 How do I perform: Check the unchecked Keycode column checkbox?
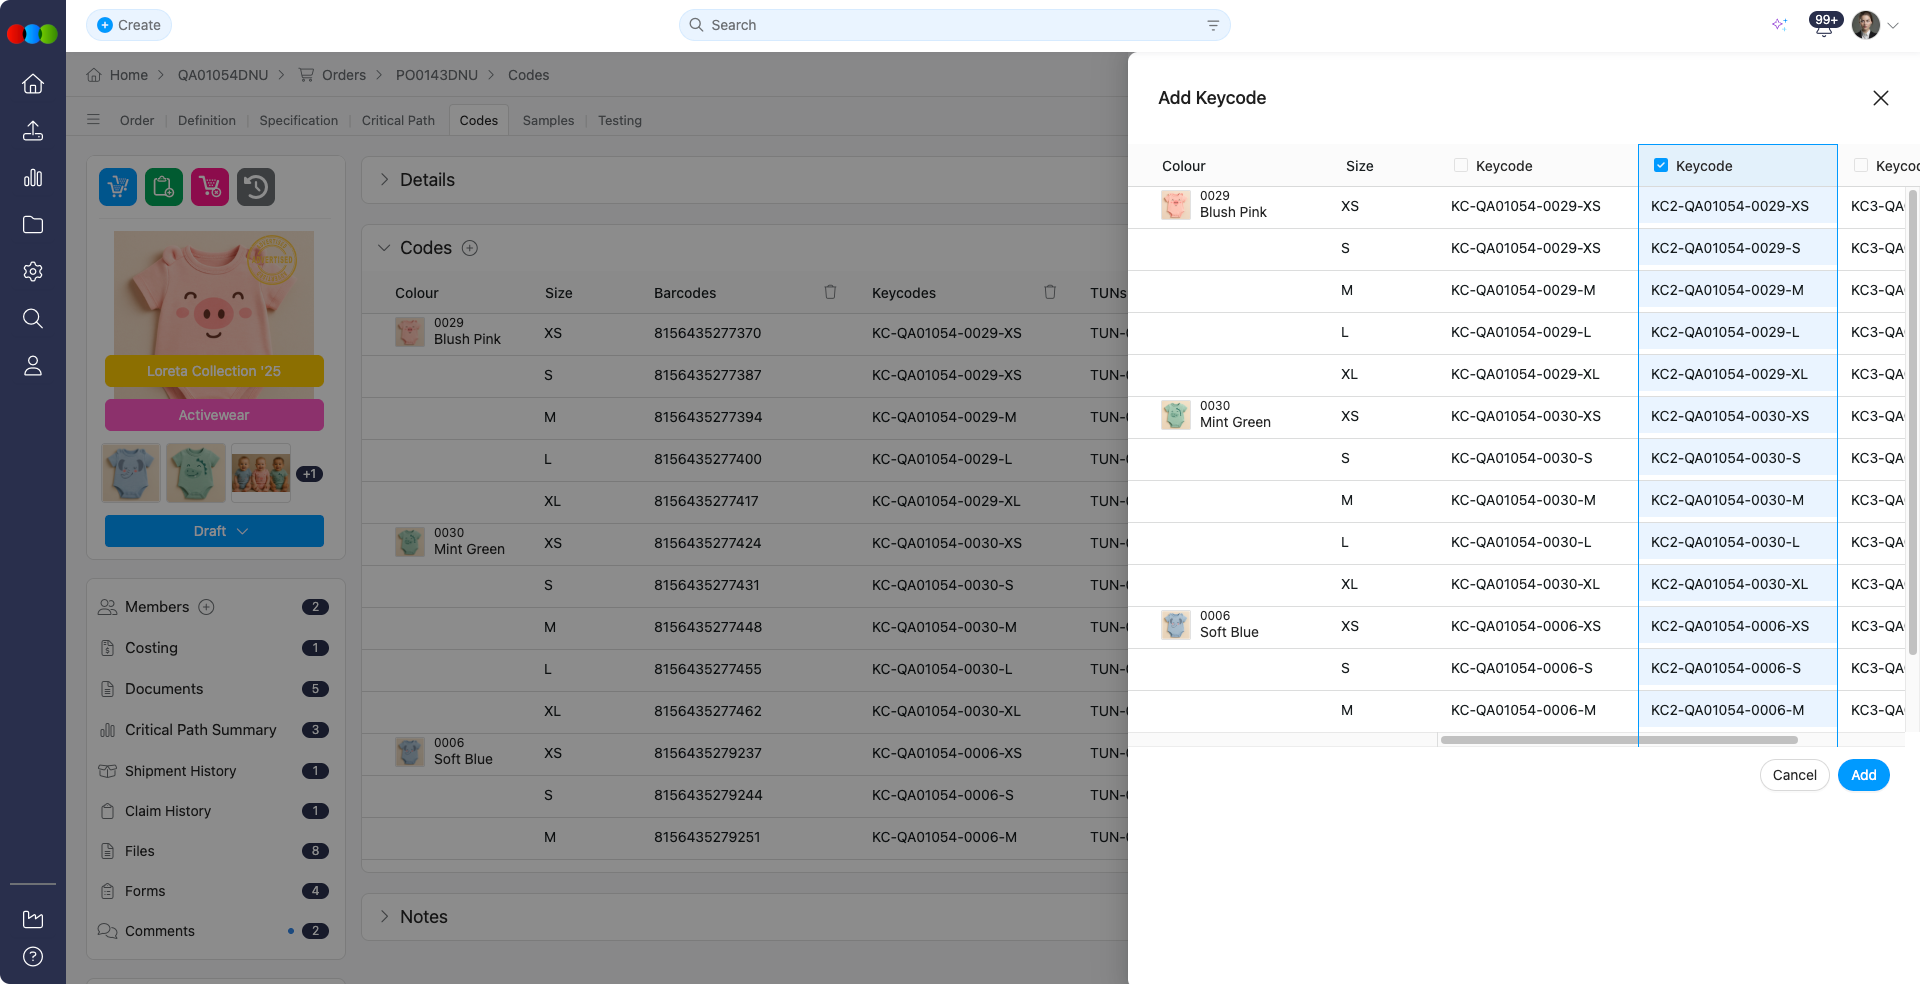1461,165
